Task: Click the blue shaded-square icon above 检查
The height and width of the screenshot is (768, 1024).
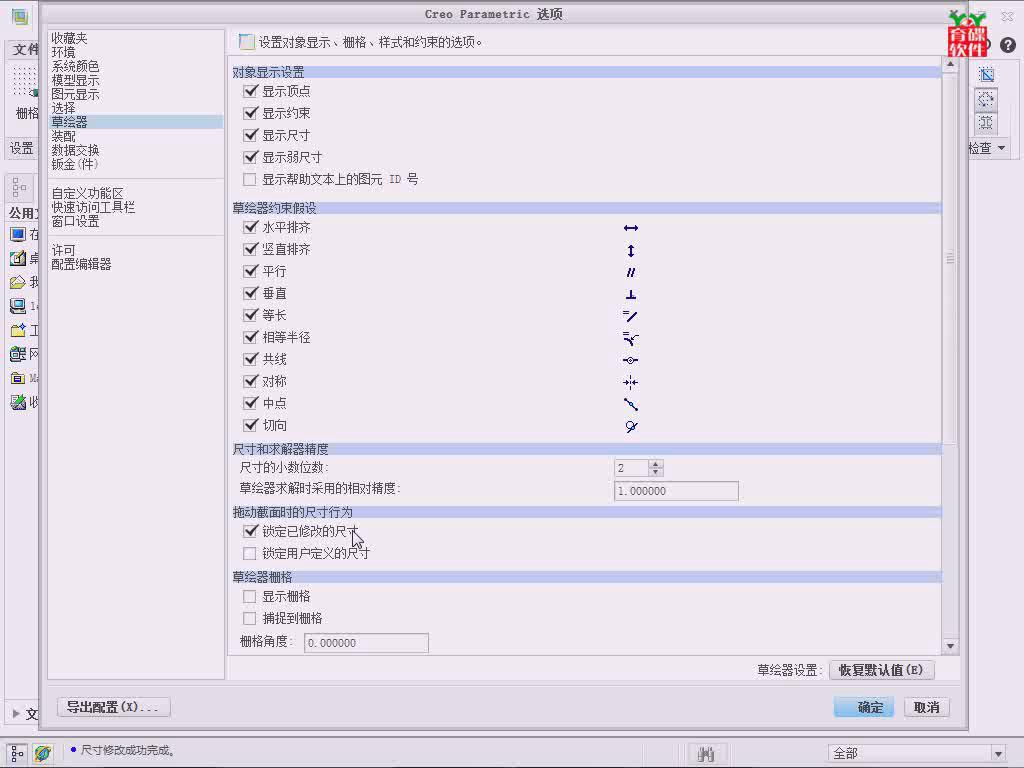Action: (x=986, y=74)
